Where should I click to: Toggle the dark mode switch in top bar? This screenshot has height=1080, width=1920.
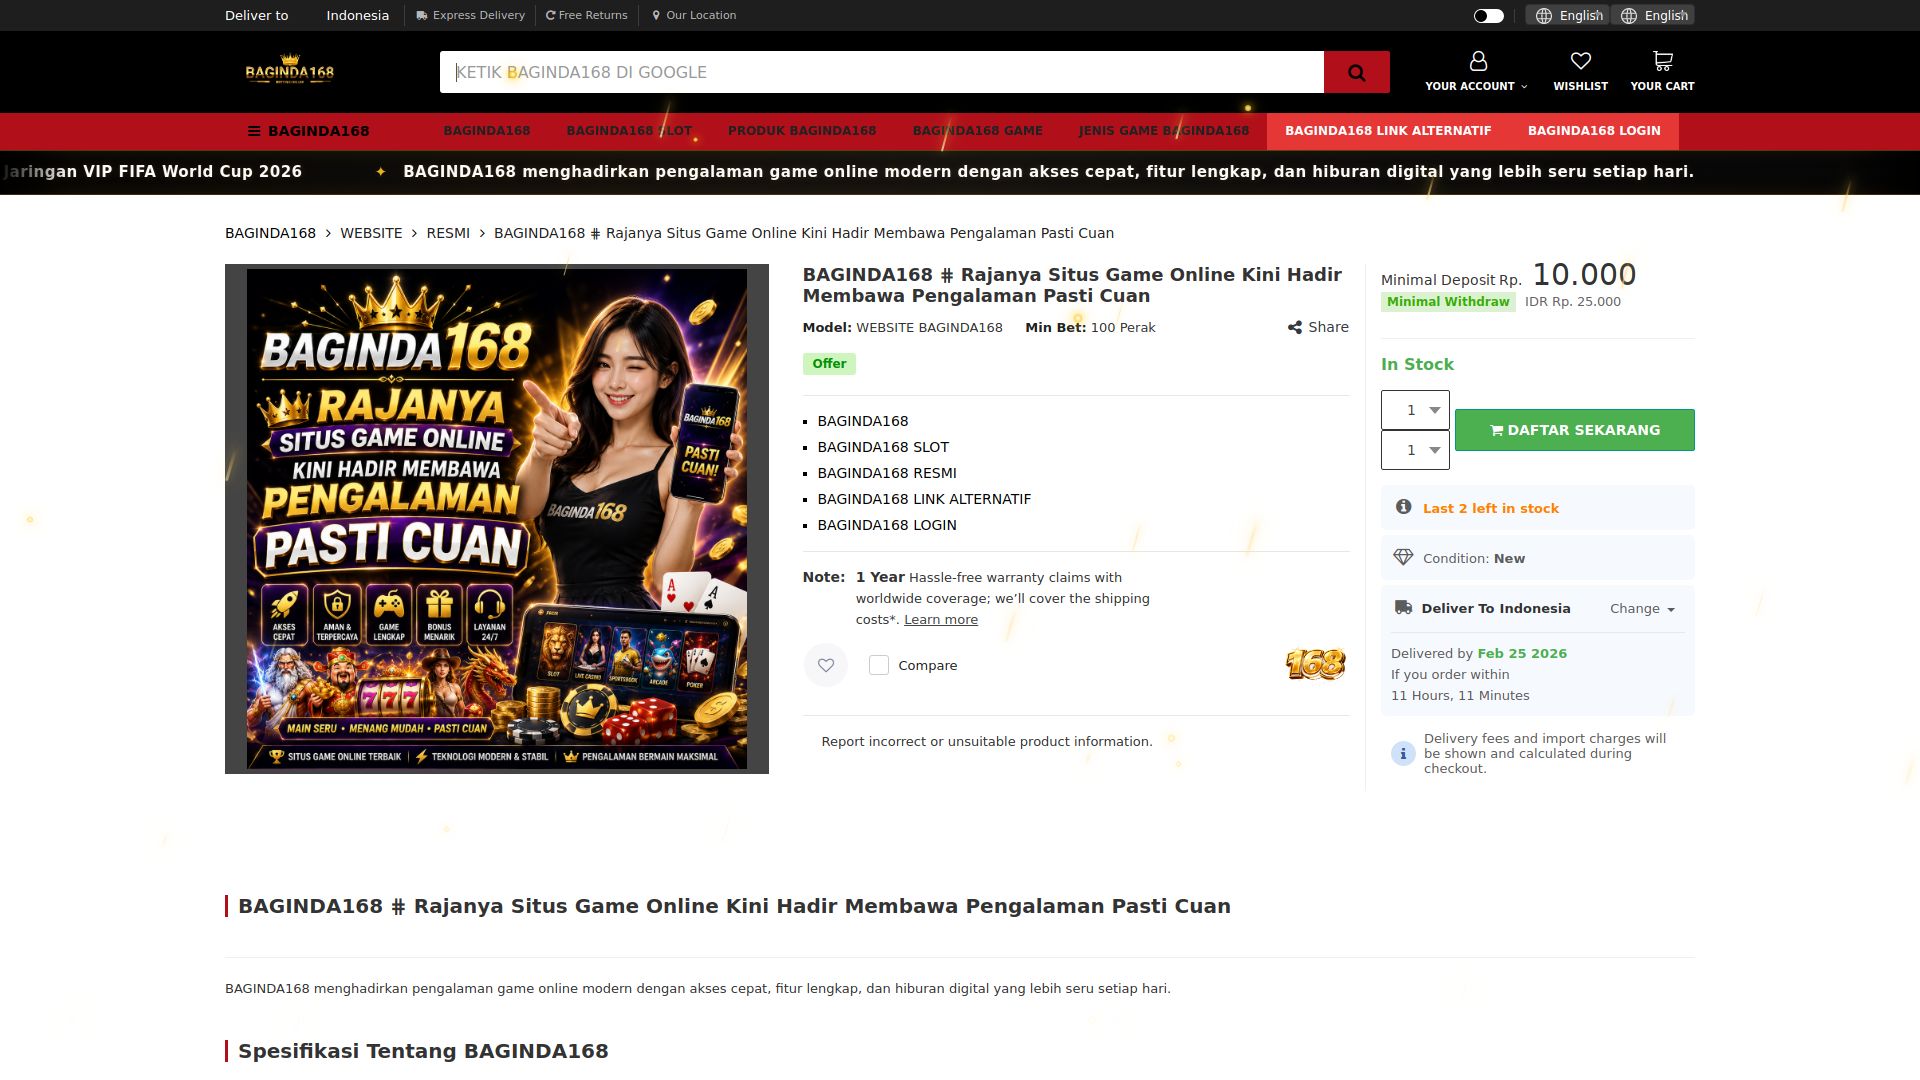coord(1488,15)
